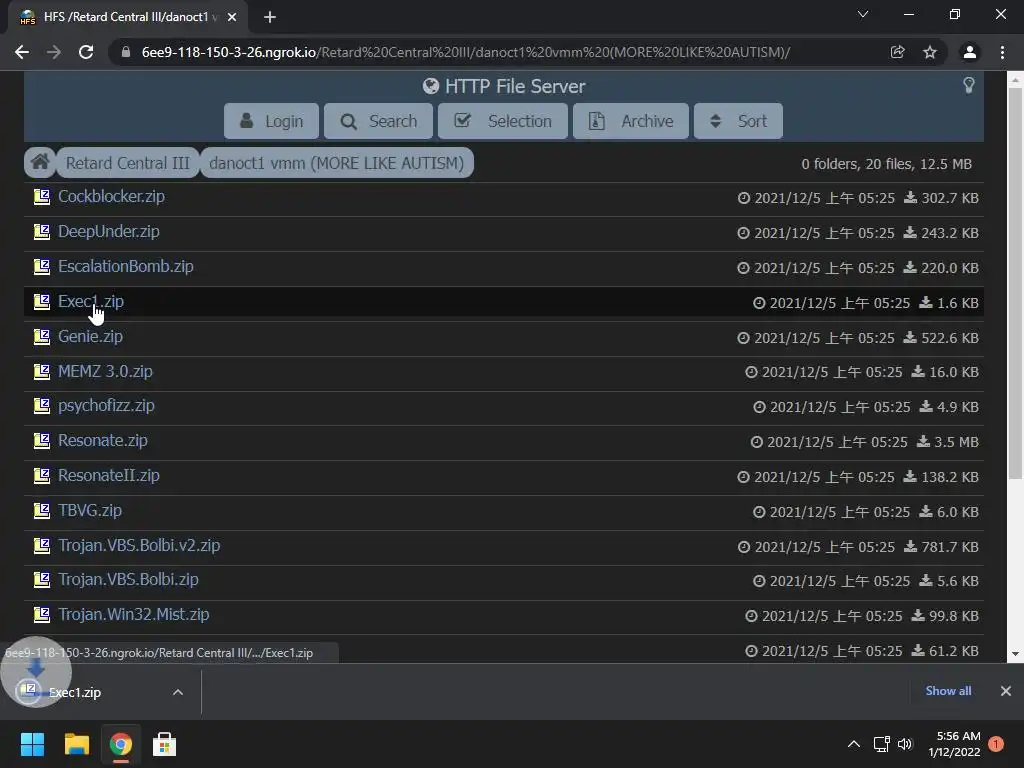Close the downloads bar
The image size is (1024, 768).
[x=1006, y=691]
